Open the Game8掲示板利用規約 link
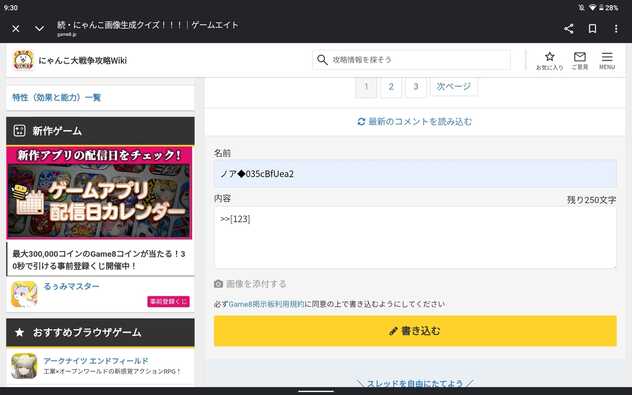The width and height of the screenshot is (632, 395). point(266,304)
